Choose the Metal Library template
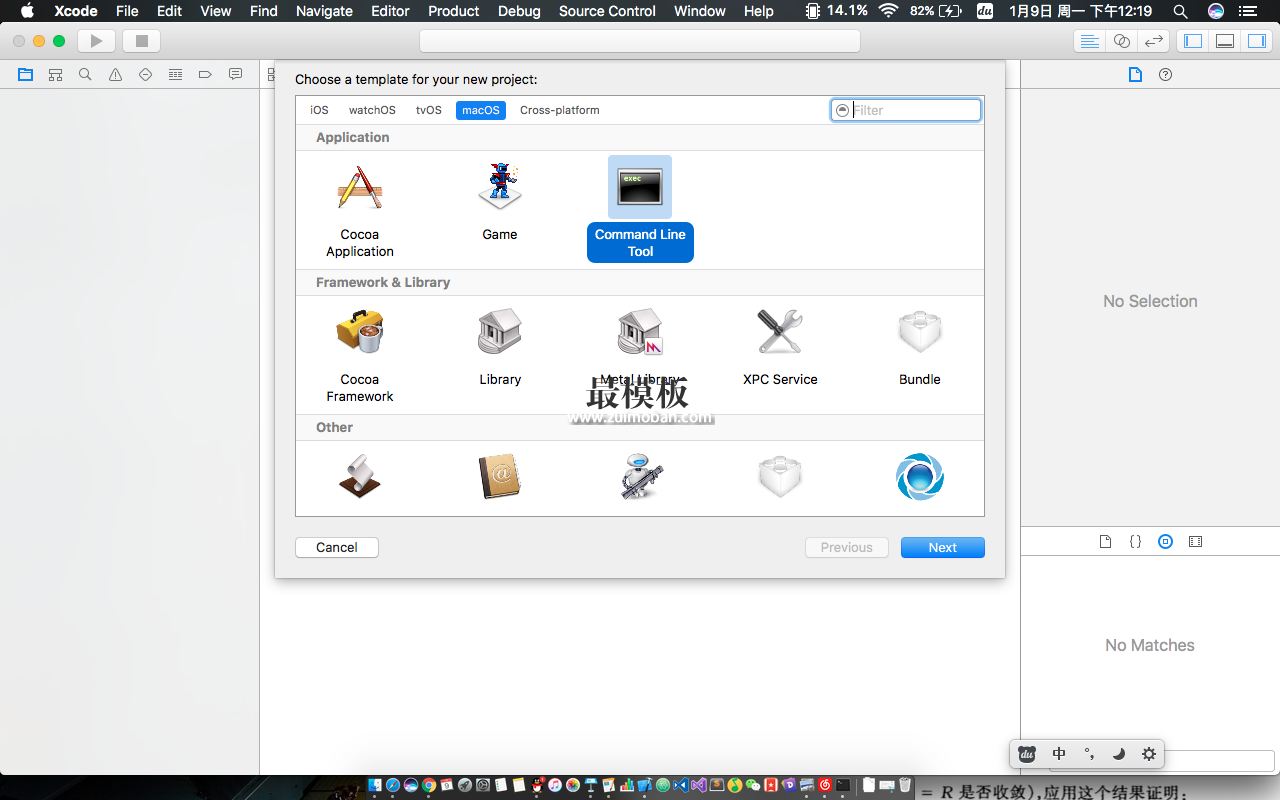1280x800 pixels. tap(640, 346)
